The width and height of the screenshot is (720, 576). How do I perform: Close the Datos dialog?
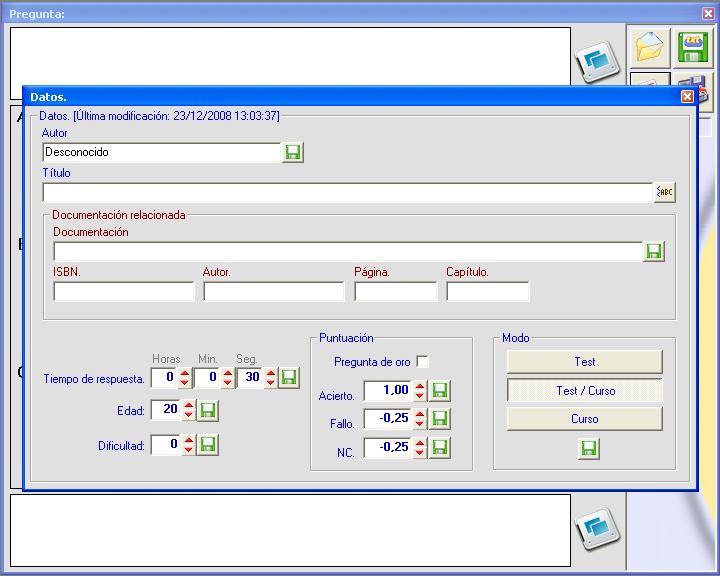click(687, 96)
